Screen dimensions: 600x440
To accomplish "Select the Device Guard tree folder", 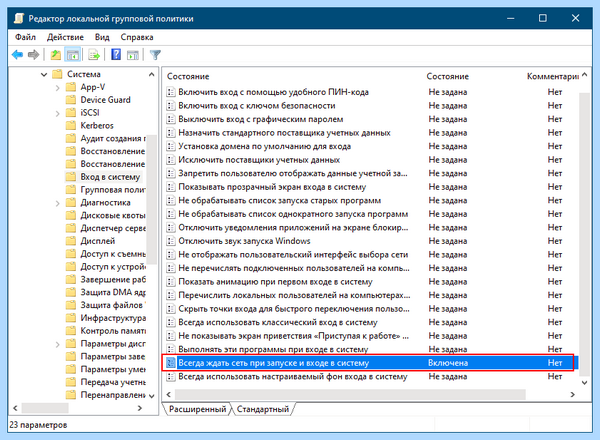I will click(x=105, y=100).
